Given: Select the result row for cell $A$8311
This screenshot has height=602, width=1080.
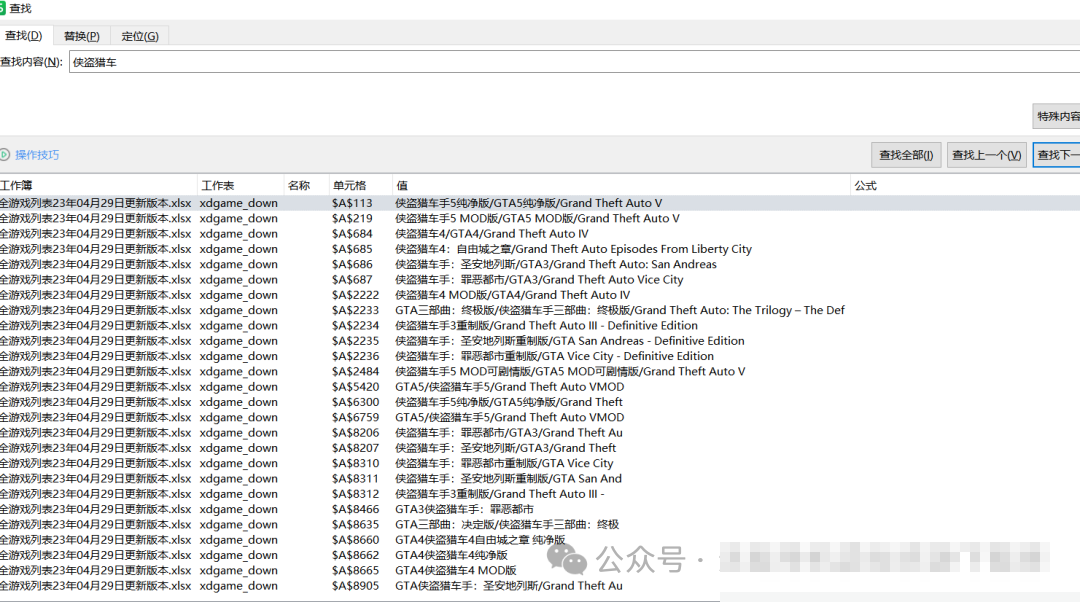Looking at the screenshot, I should [540, 479].
